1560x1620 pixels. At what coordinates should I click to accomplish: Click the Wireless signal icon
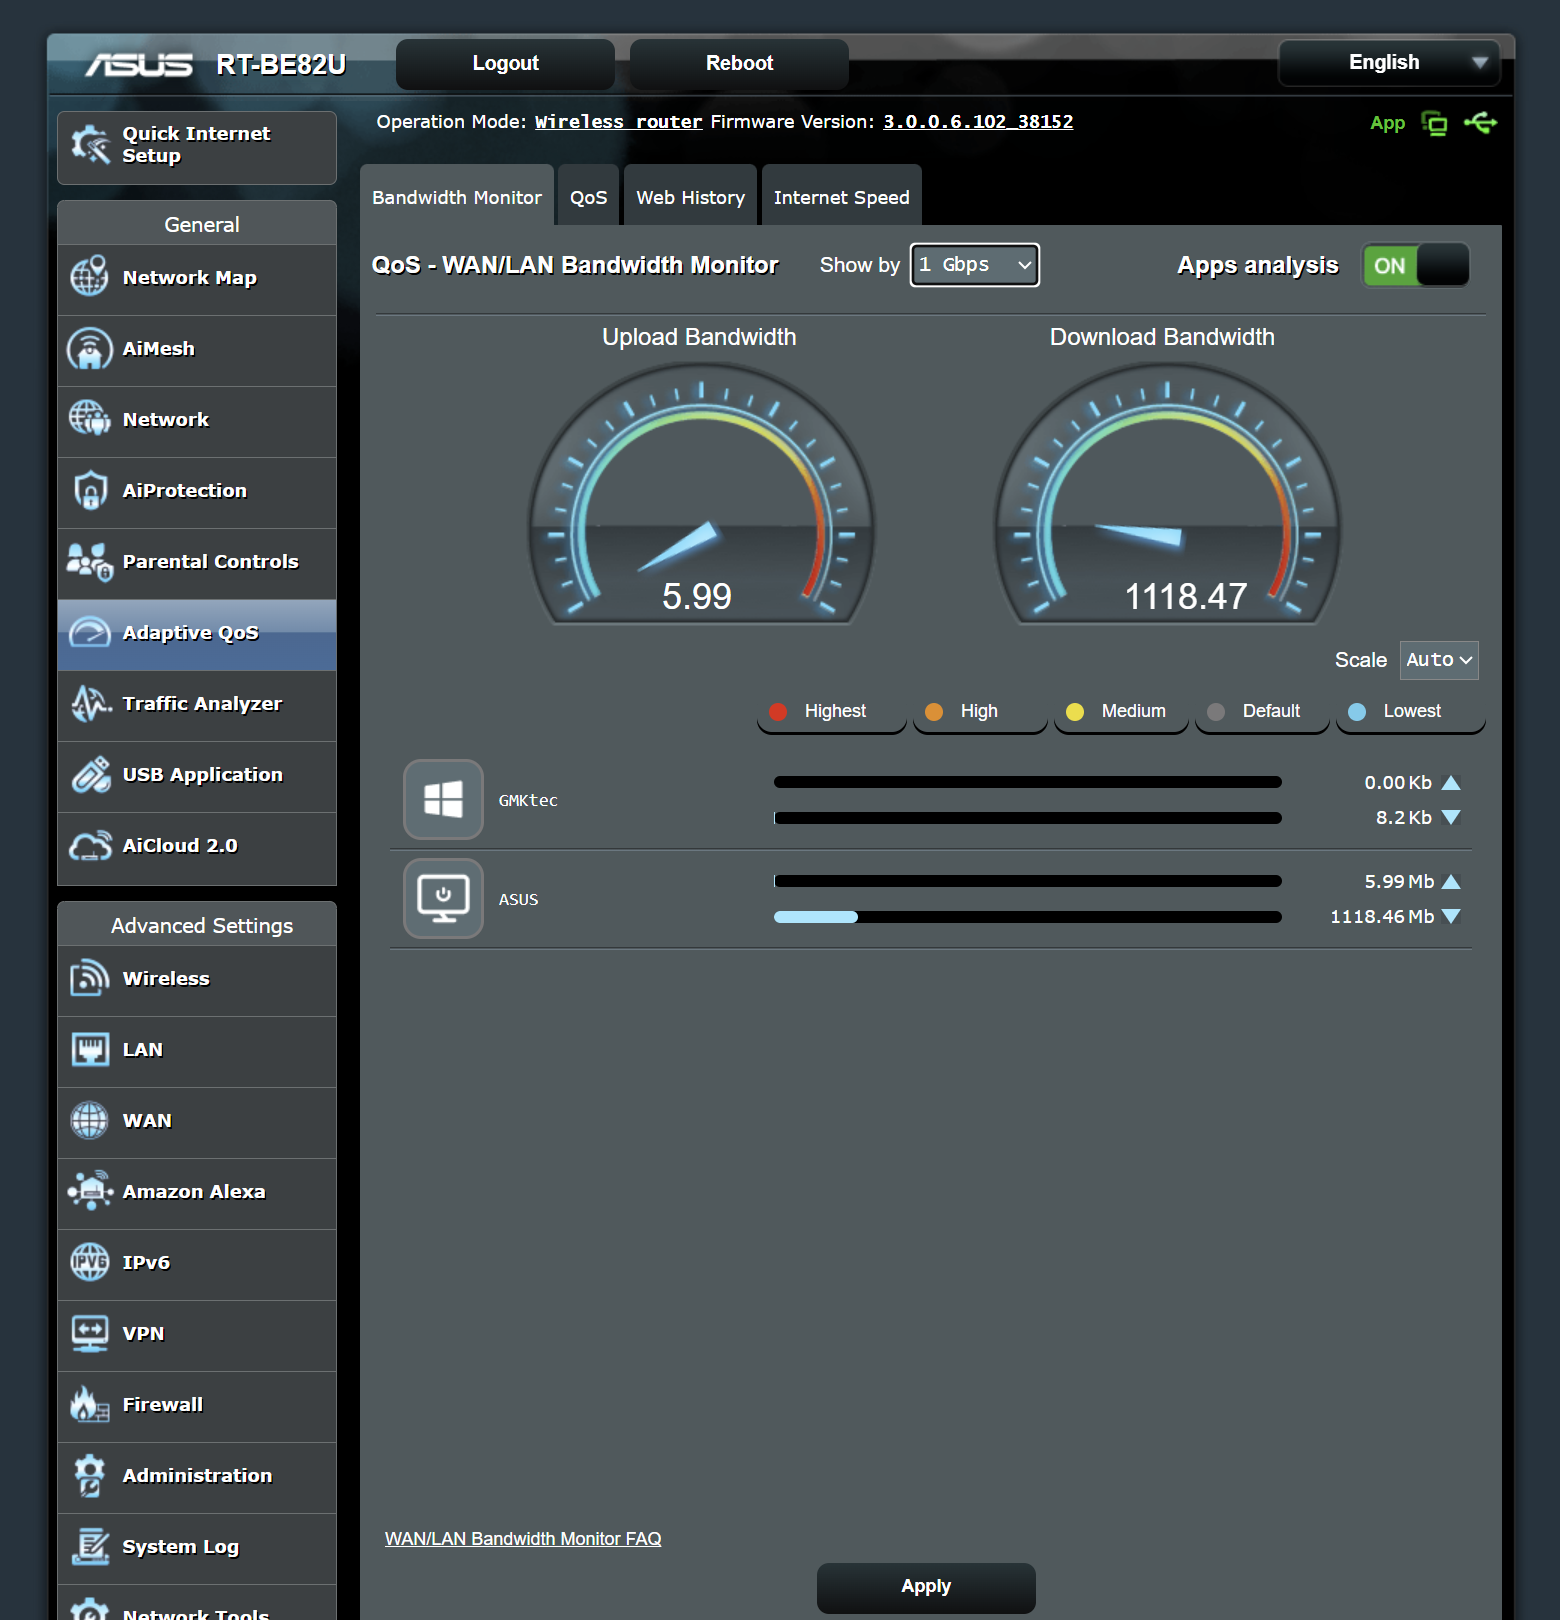pyautogui.click(x=90, y=978)
